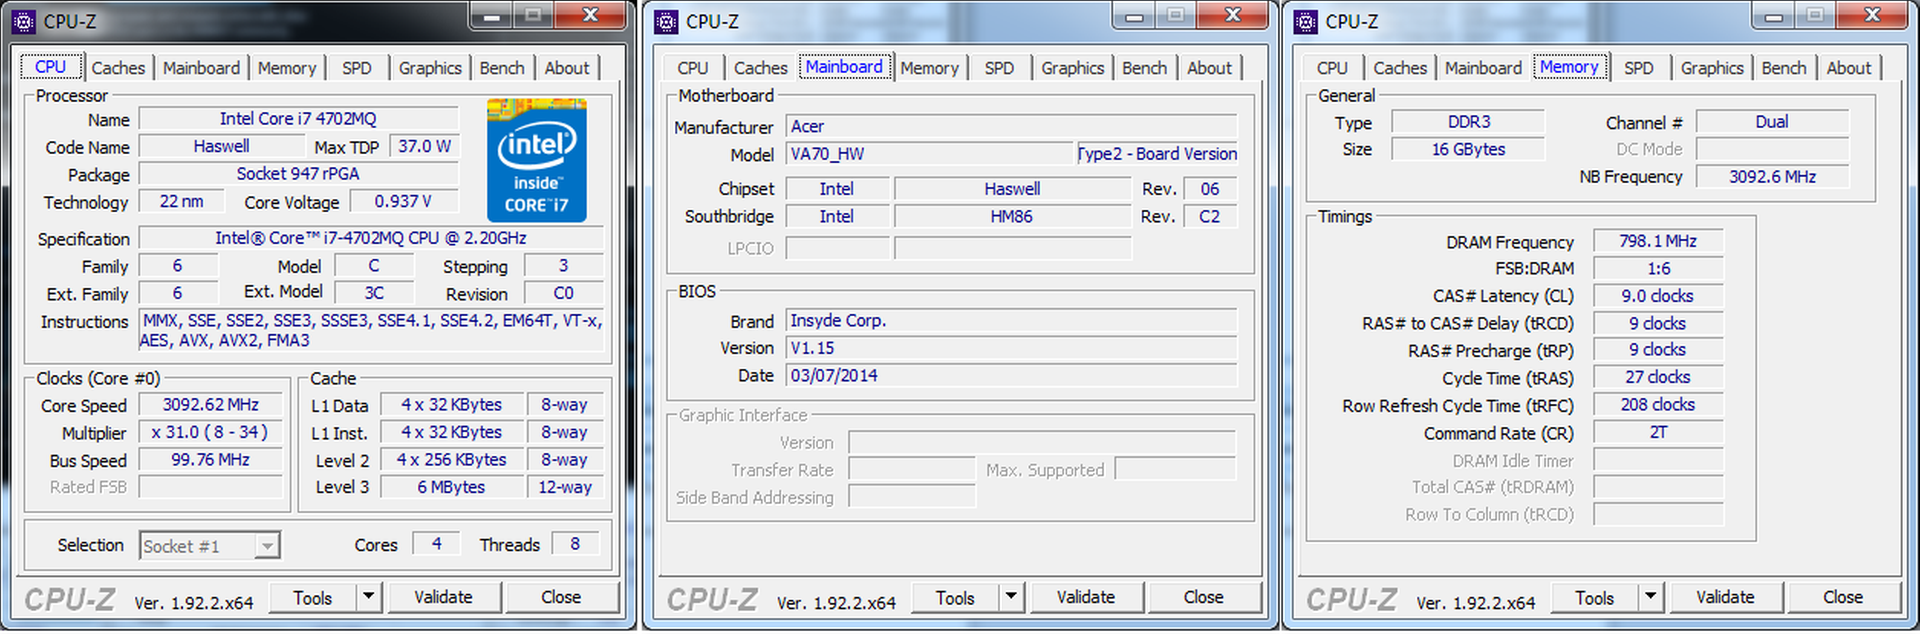Click CAS# Latency value 9.0 clocks
The image size is (1920, 639).
coord(1658,296)
